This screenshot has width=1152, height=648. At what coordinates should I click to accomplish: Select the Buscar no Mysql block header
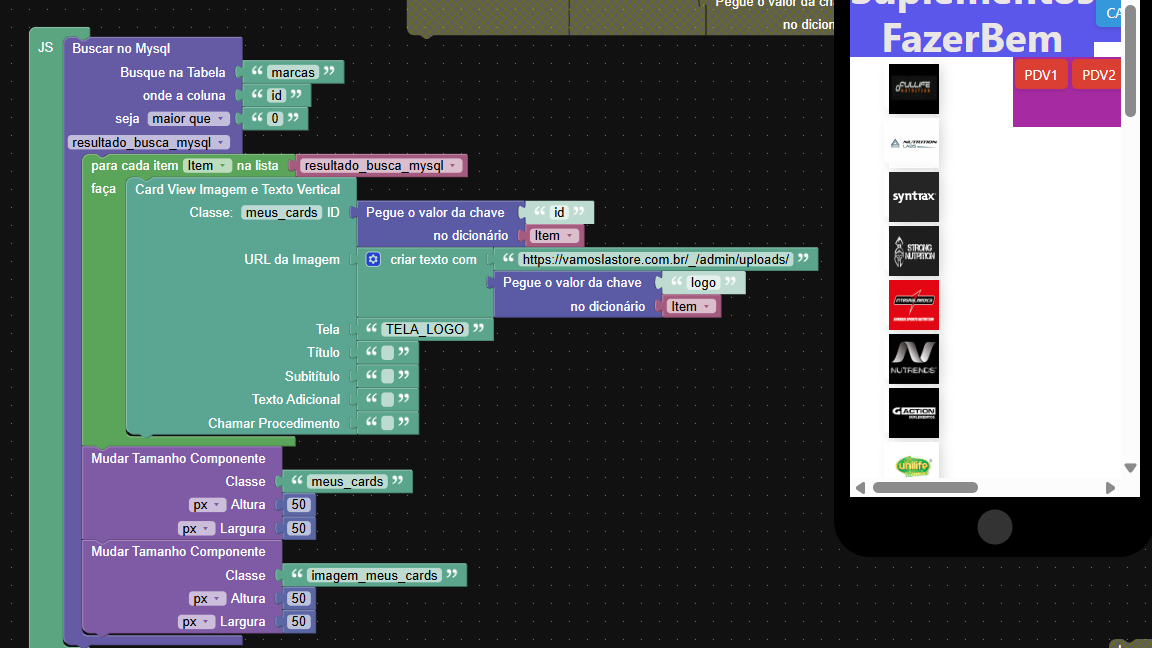(121, 48)
